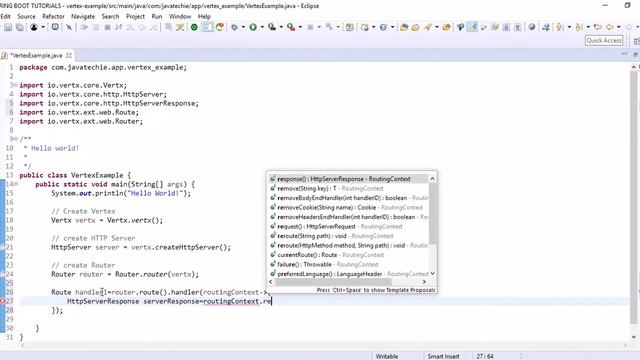Click the External Tools run icon
Image resolution: width=640 pixels, height=360 pixels.
click(x=291, y=27)
